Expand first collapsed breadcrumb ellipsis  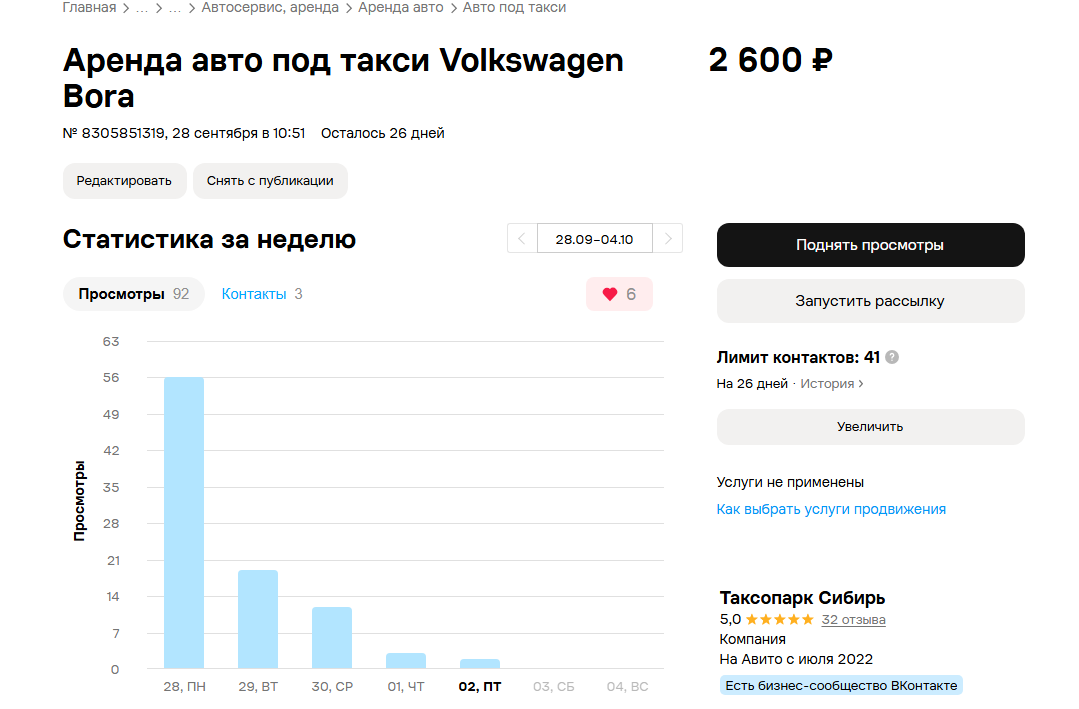[142, 8]
